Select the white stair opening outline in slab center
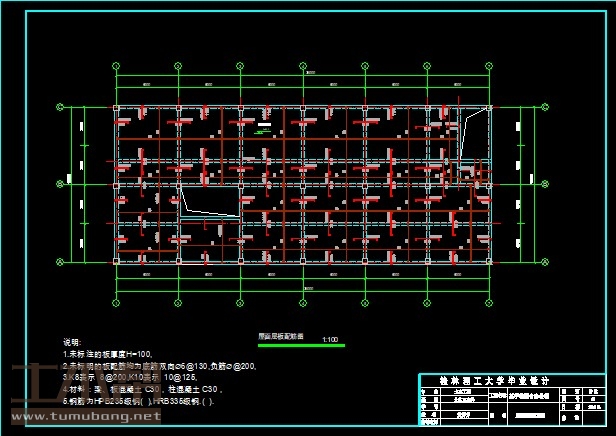This screenshot has height=436, width=616. tap(210, 203)
